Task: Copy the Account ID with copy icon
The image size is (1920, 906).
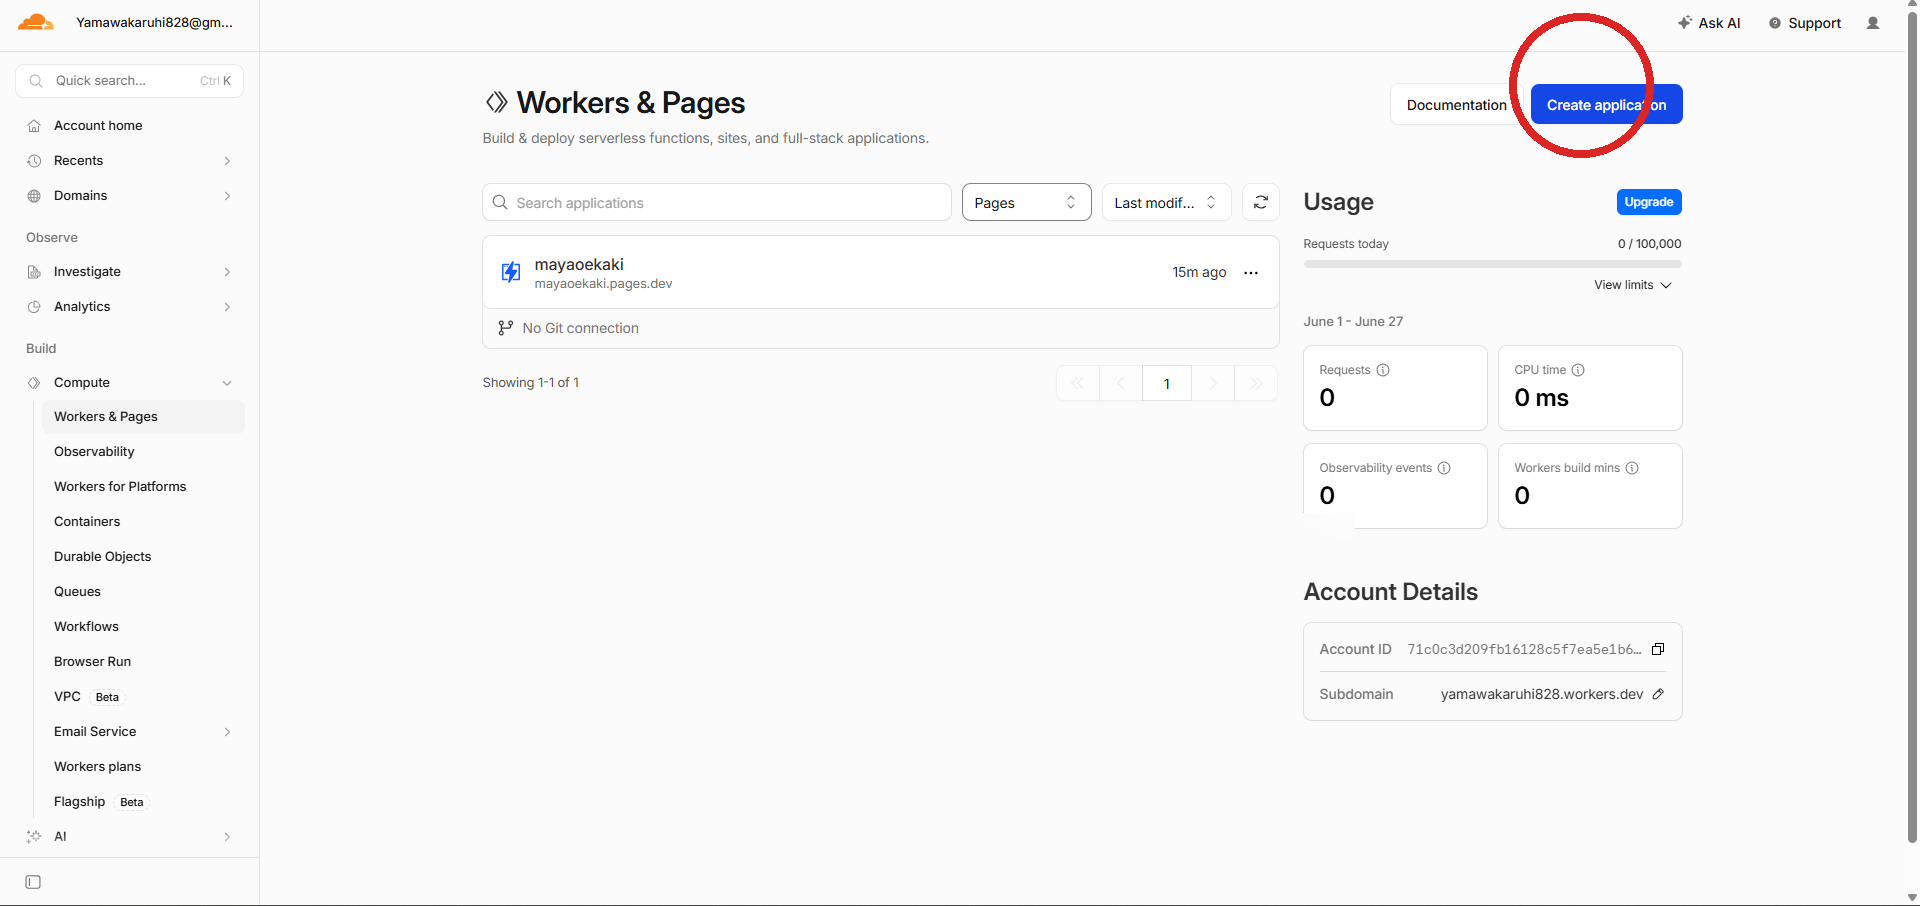Action: 1658,649
